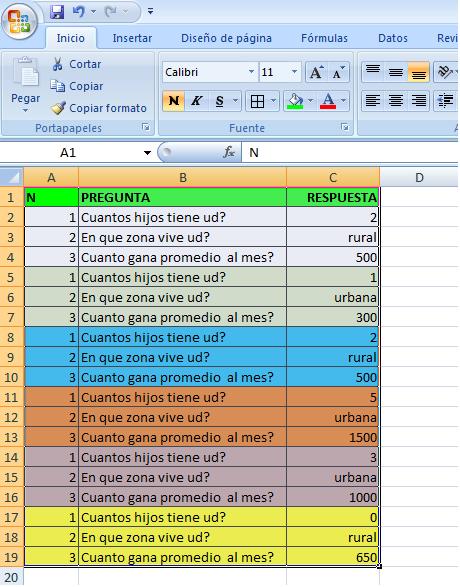Image resolution: width=460 pixels, height=587 pixels.
Task: Click cell C16 with value 1000
Action: 333,497
